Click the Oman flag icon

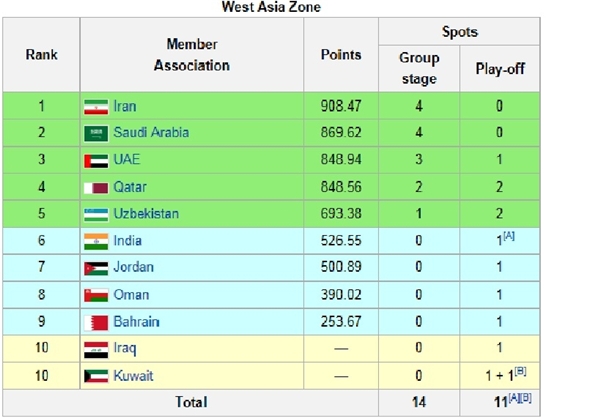point(96,295)
